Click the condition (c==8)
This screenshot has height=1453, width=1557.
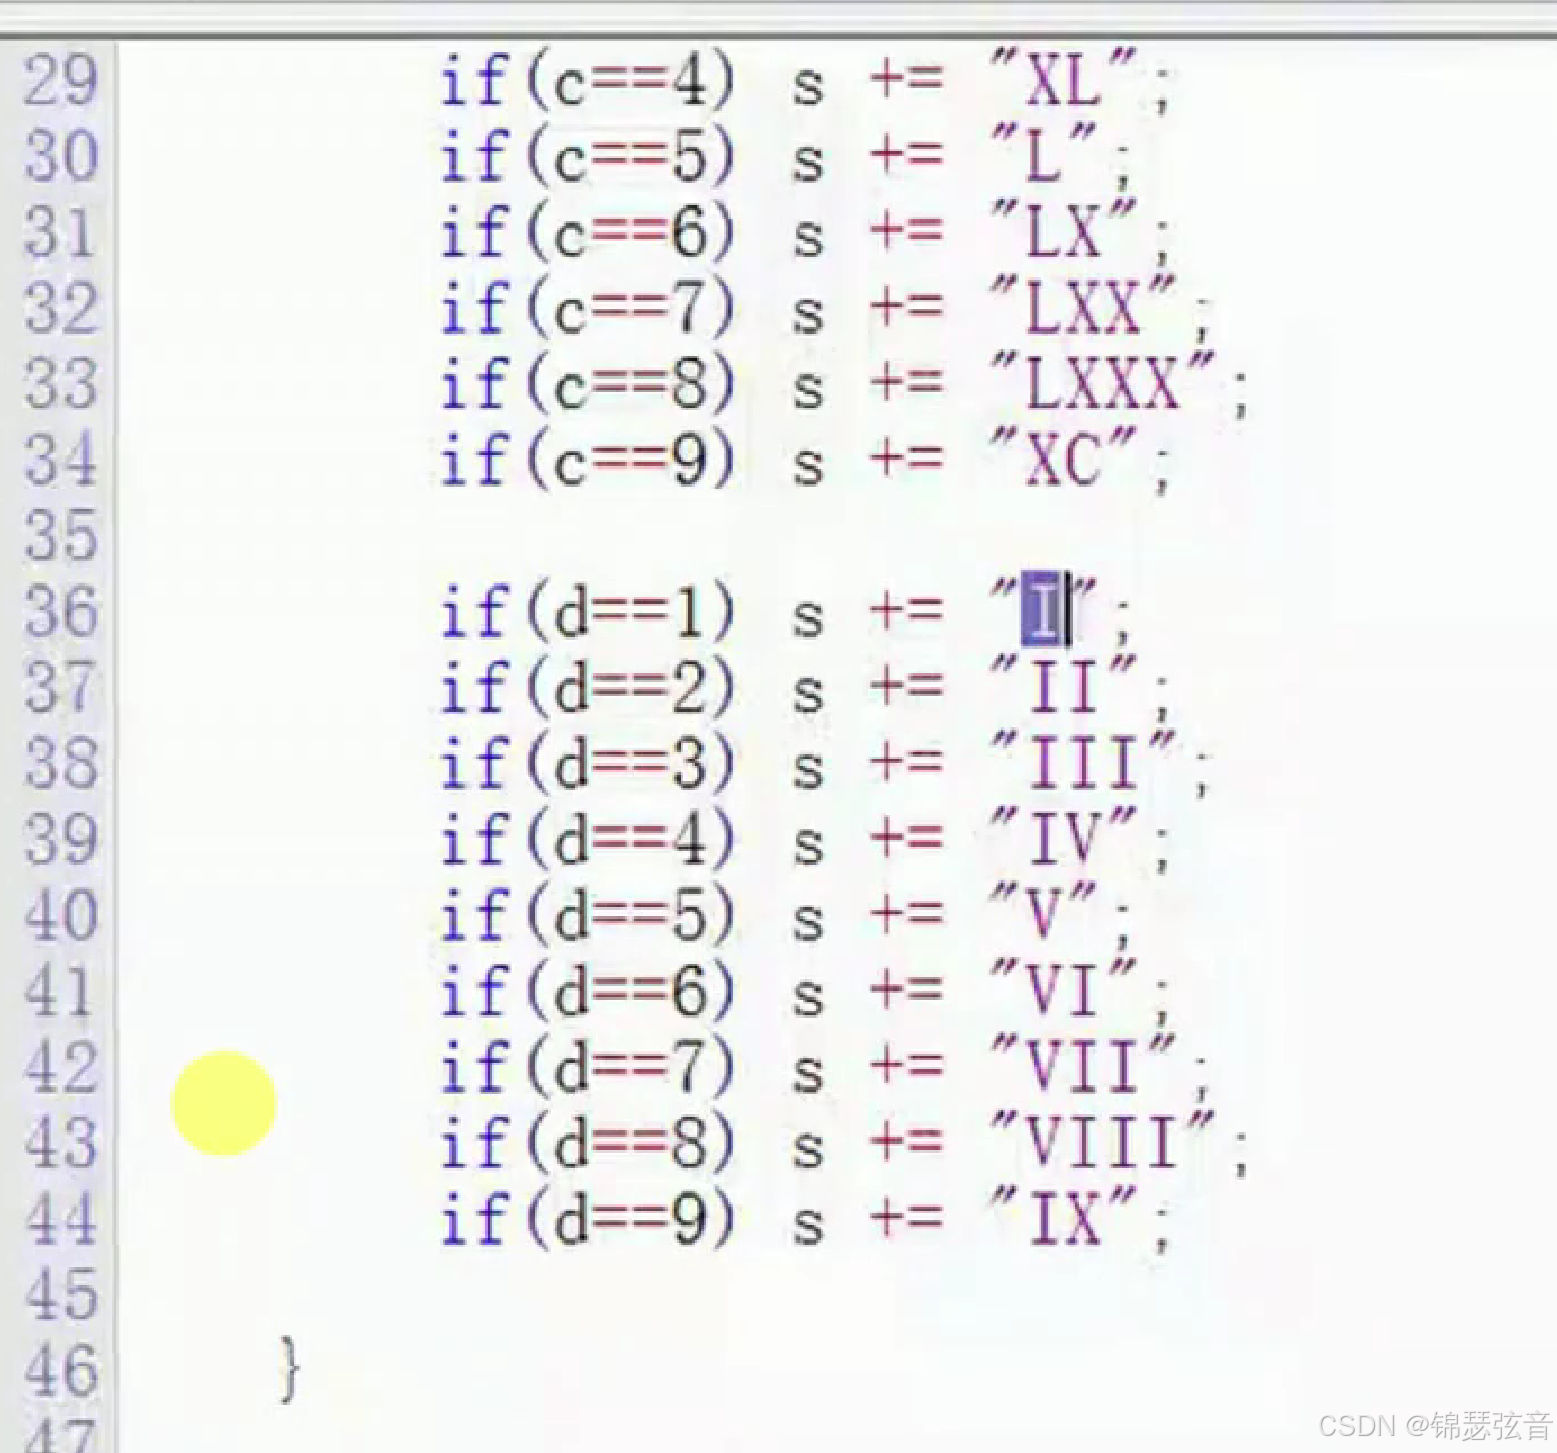coord(631,386)
